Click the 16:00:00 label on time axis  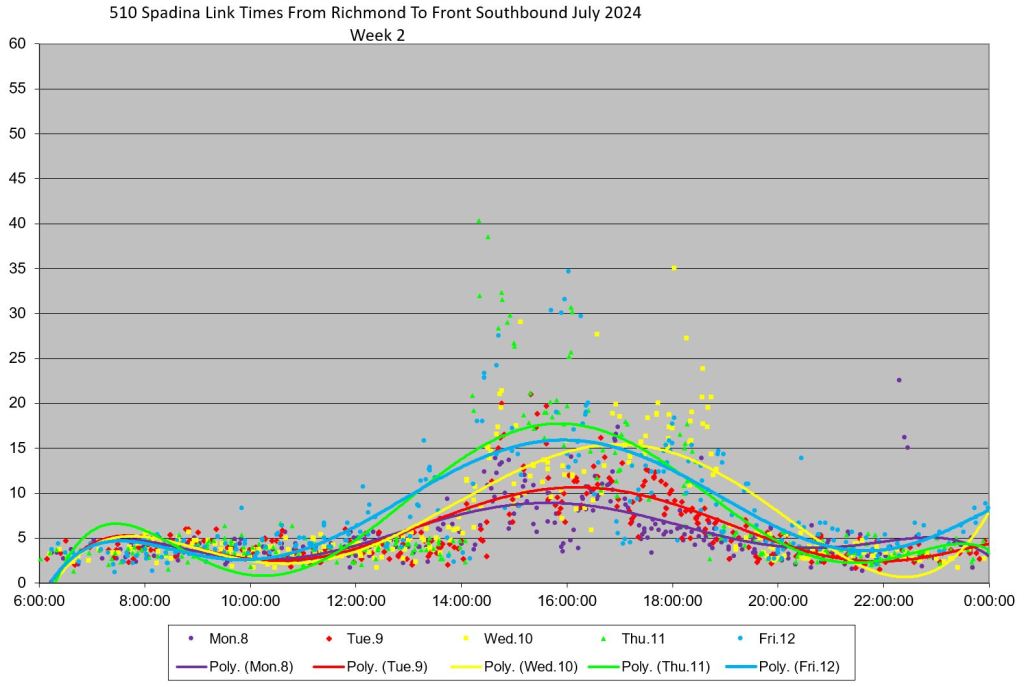[566, 601]
